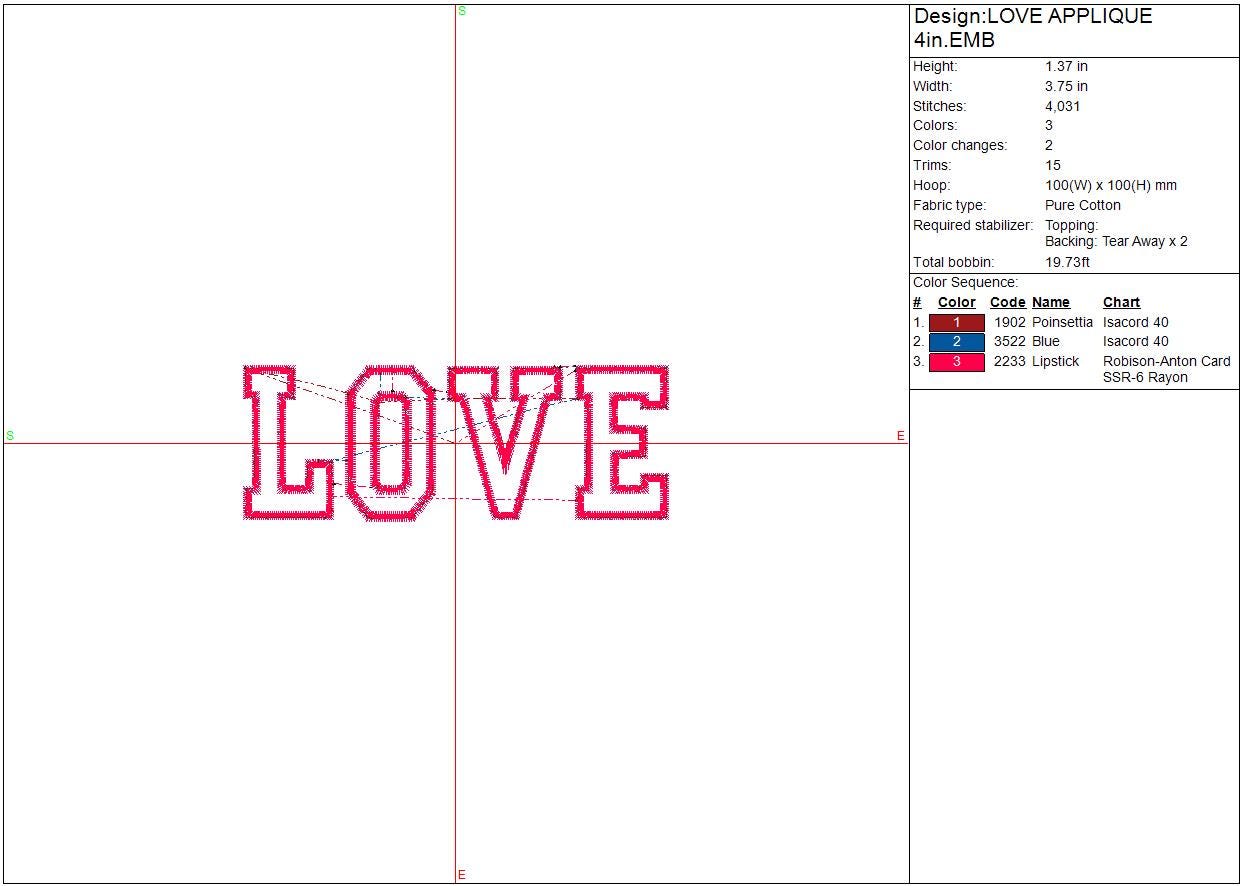Viewport: 1244px width, 886px height.
Task: Click the design title LOVE APPLIQUE 4in.EMB
Action: (x=1032, y=28)
